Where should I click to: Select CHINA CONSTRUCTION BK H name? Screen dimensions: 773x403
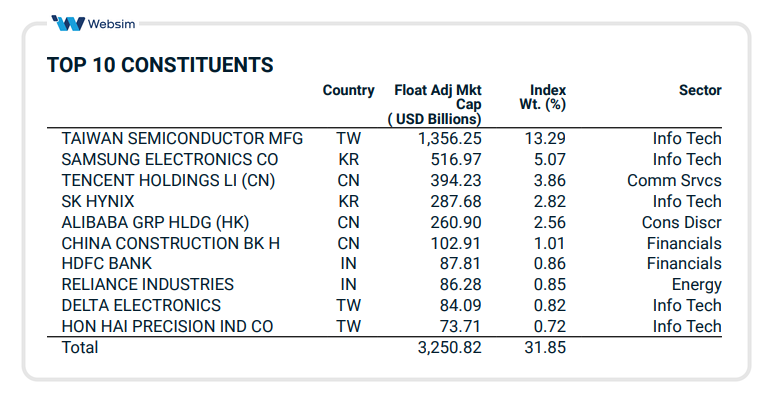[x=167, y=243]
